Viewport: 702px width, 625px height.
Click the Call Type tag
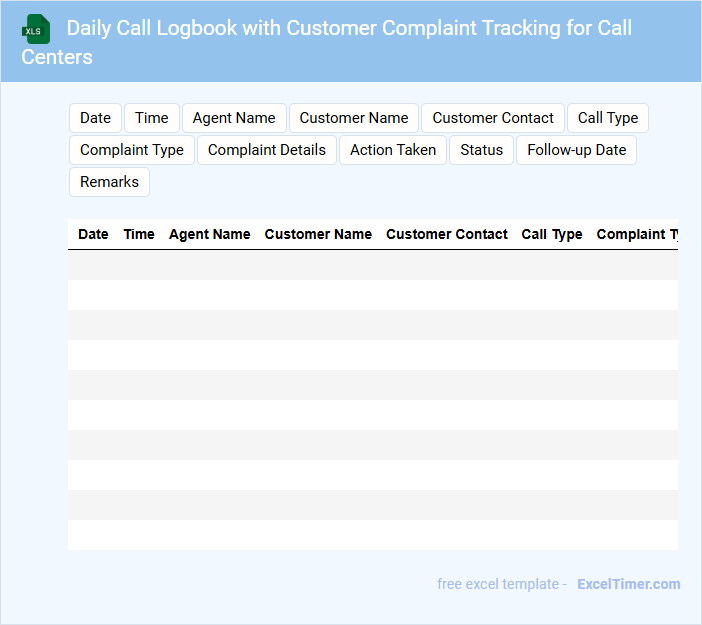(608, 118)
